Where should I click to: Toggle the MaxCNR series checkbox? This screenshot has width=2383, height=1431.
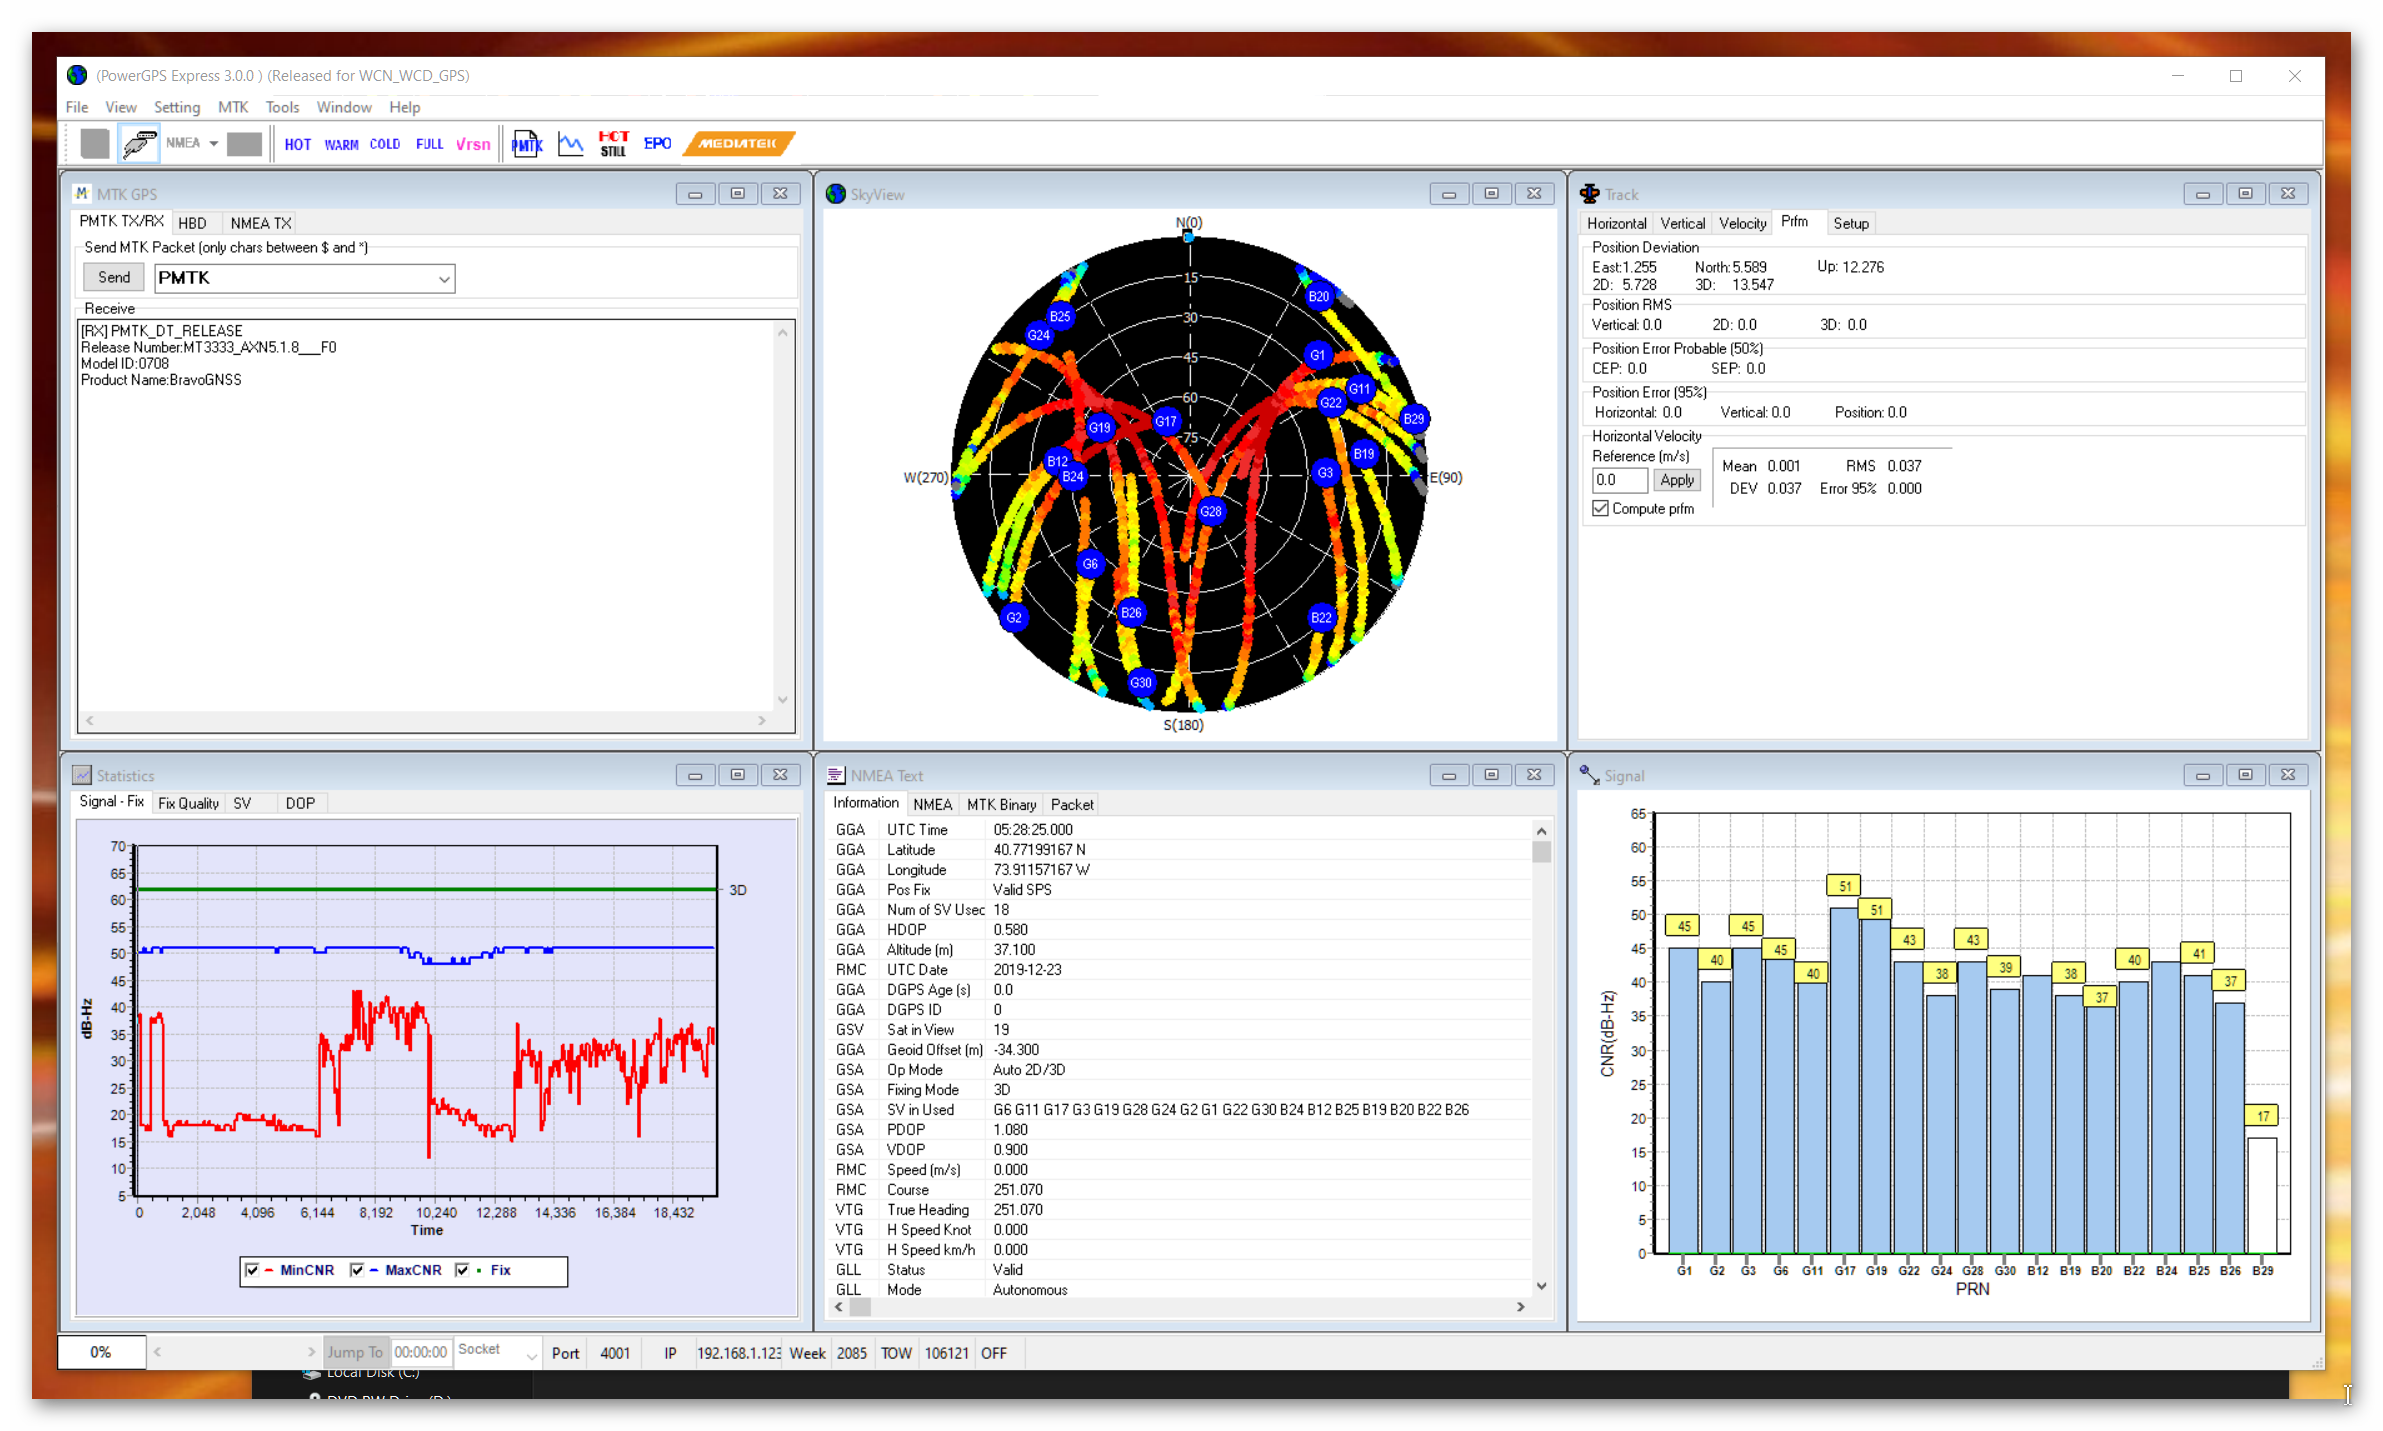click(x=357, y=1270)
